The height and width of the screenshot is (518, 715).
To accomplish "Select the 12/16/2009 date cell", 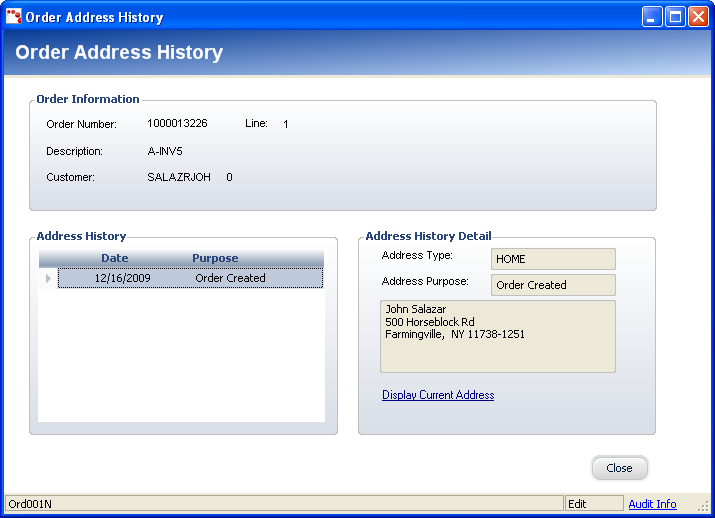I will point(122,278).
